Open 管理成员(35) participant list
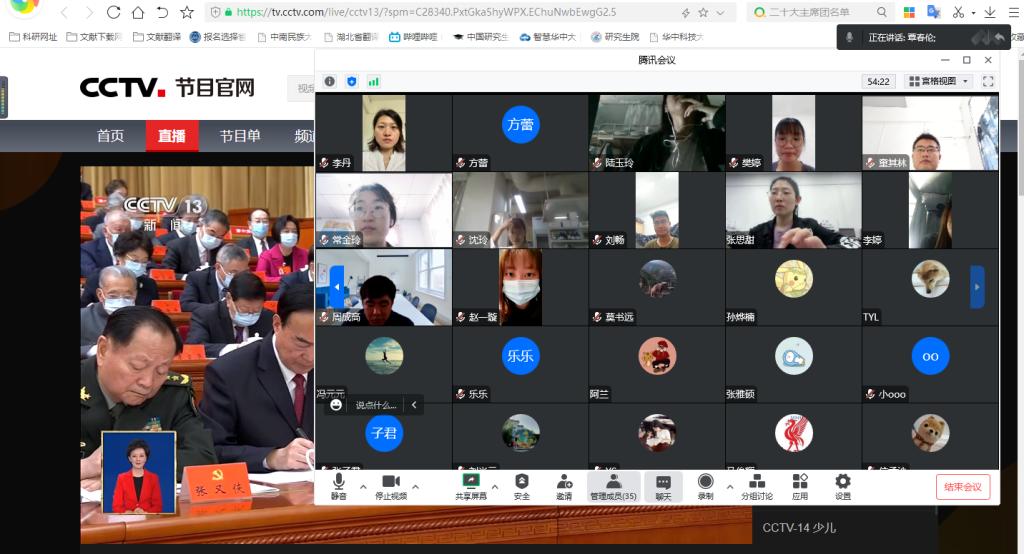The height and width of the screenshot is (554, 1024). 613,486
